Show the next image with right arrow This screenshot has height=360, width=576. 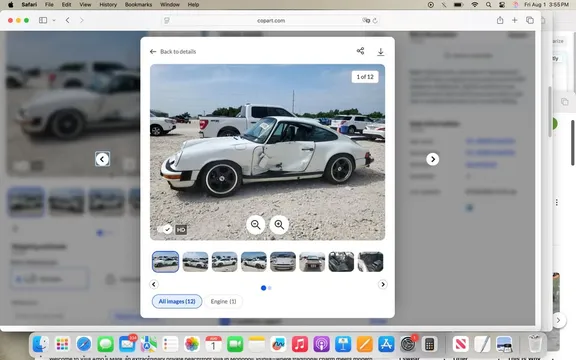(x=432, y=159)
